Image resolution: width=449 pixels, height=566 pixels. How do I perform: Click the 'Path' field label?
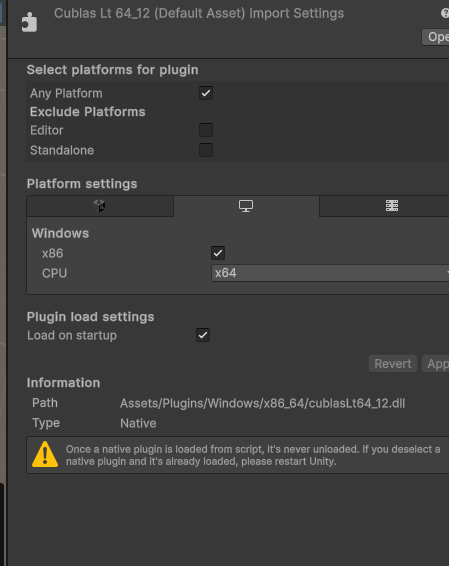pos(45,403)
